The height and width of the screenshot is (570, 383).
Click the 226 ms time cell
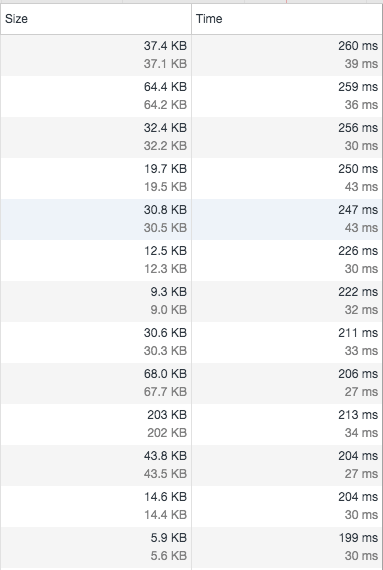[x=287, y=260]
